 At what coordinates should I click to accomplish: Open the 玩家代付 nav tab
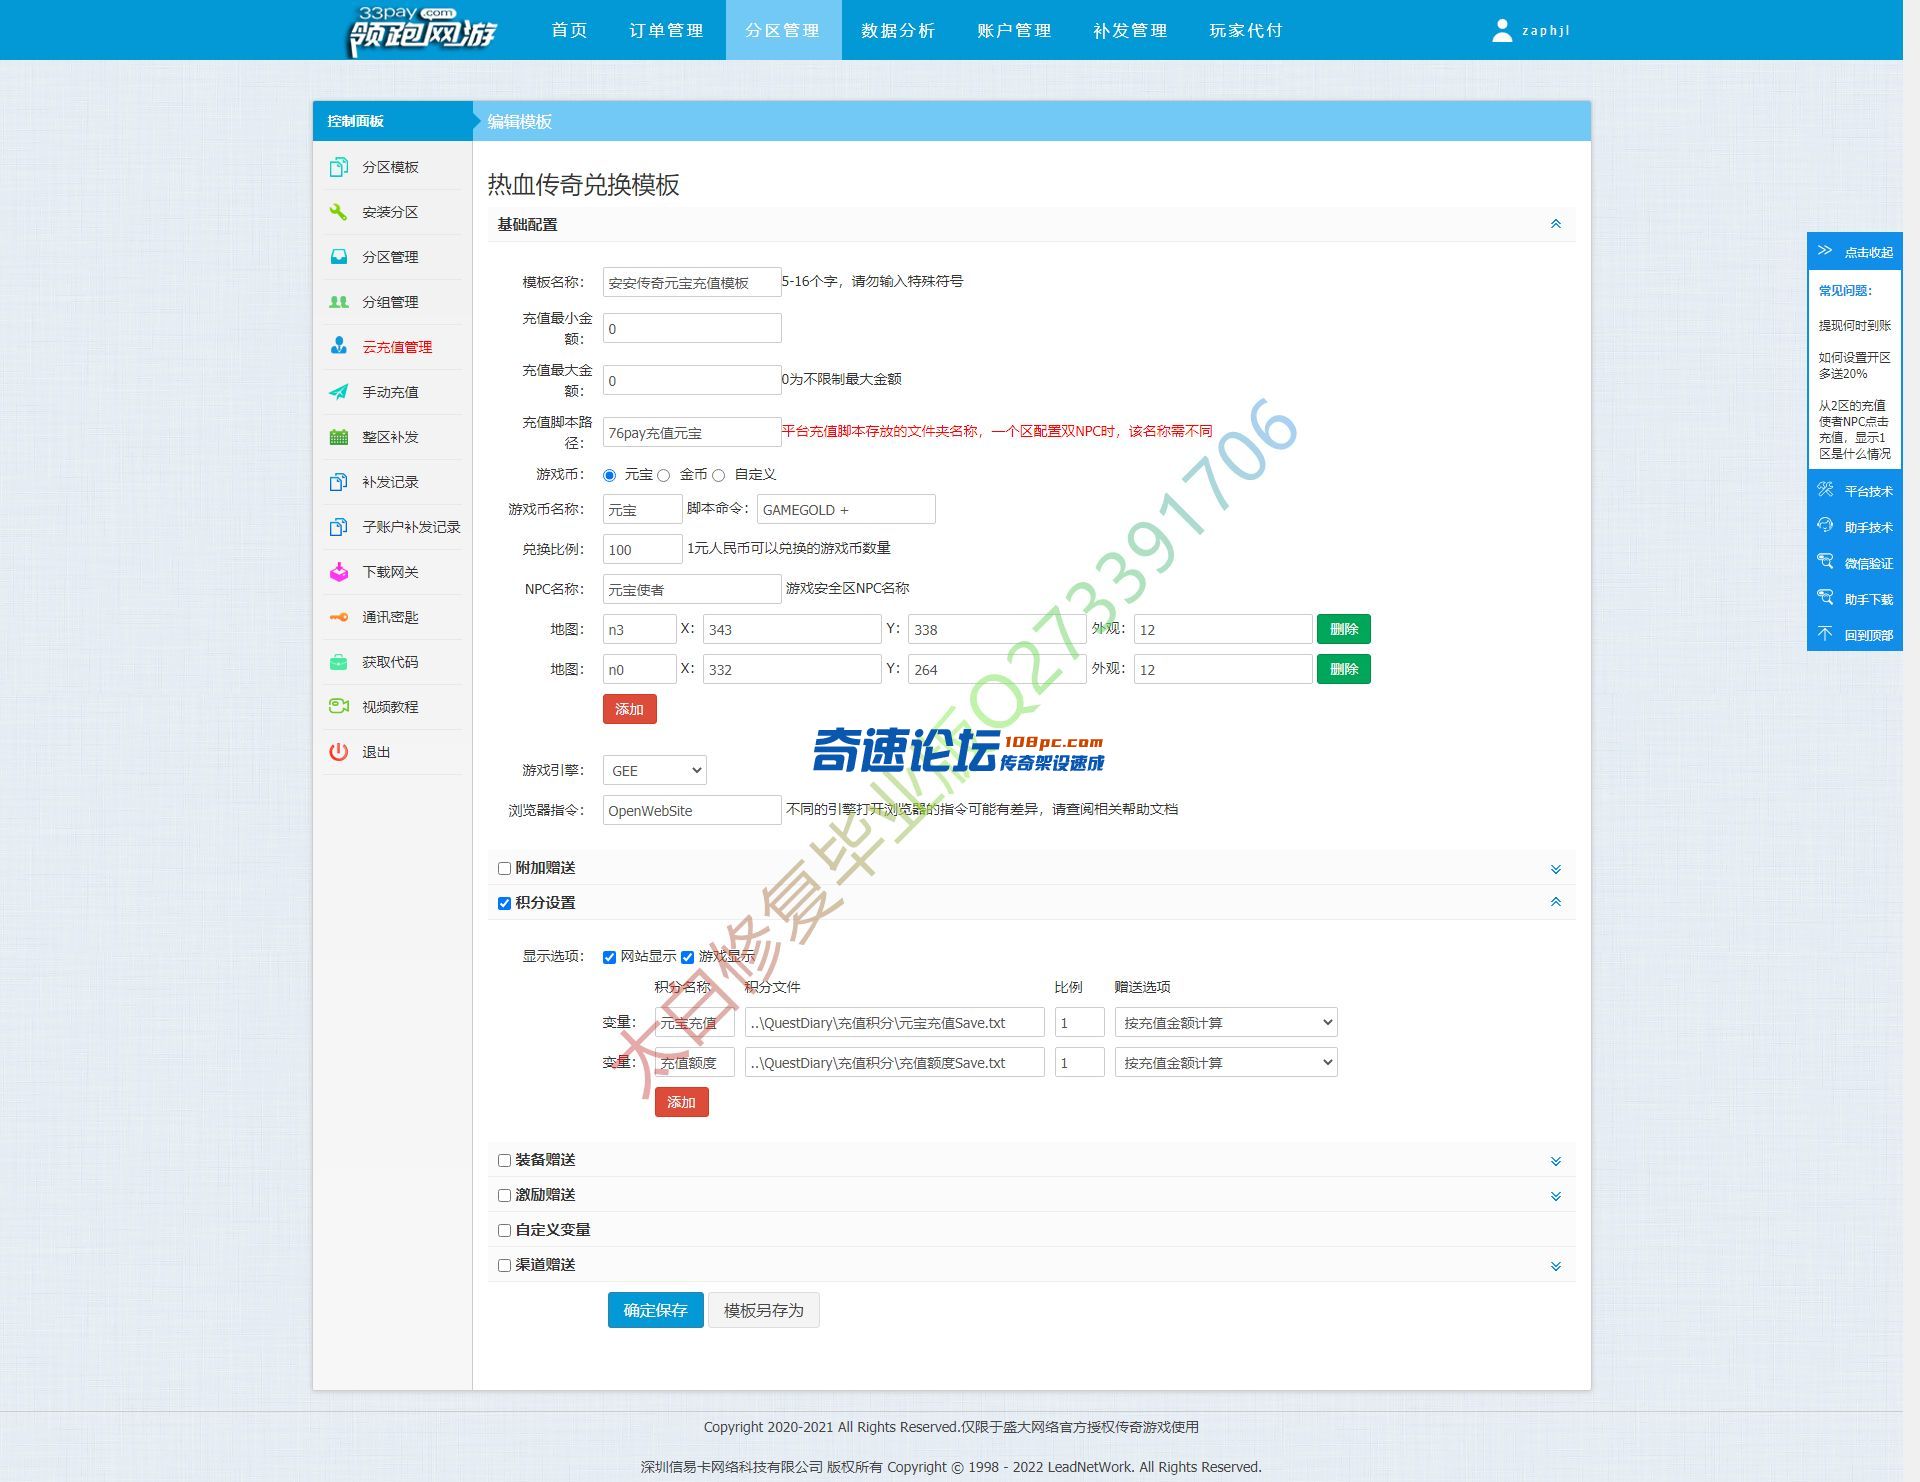tap(1246, 30)
